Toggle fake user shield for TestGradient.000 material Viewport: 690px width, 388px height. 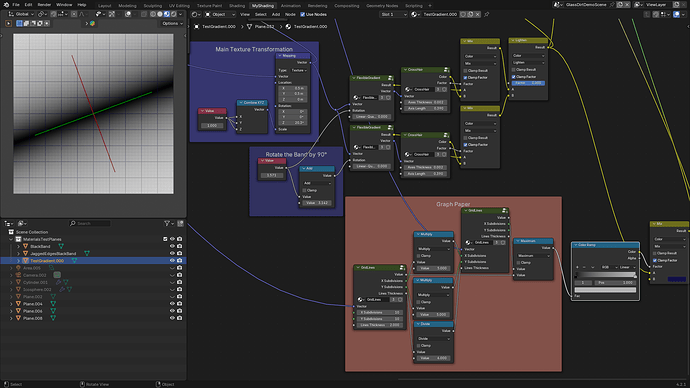point(463,15)
